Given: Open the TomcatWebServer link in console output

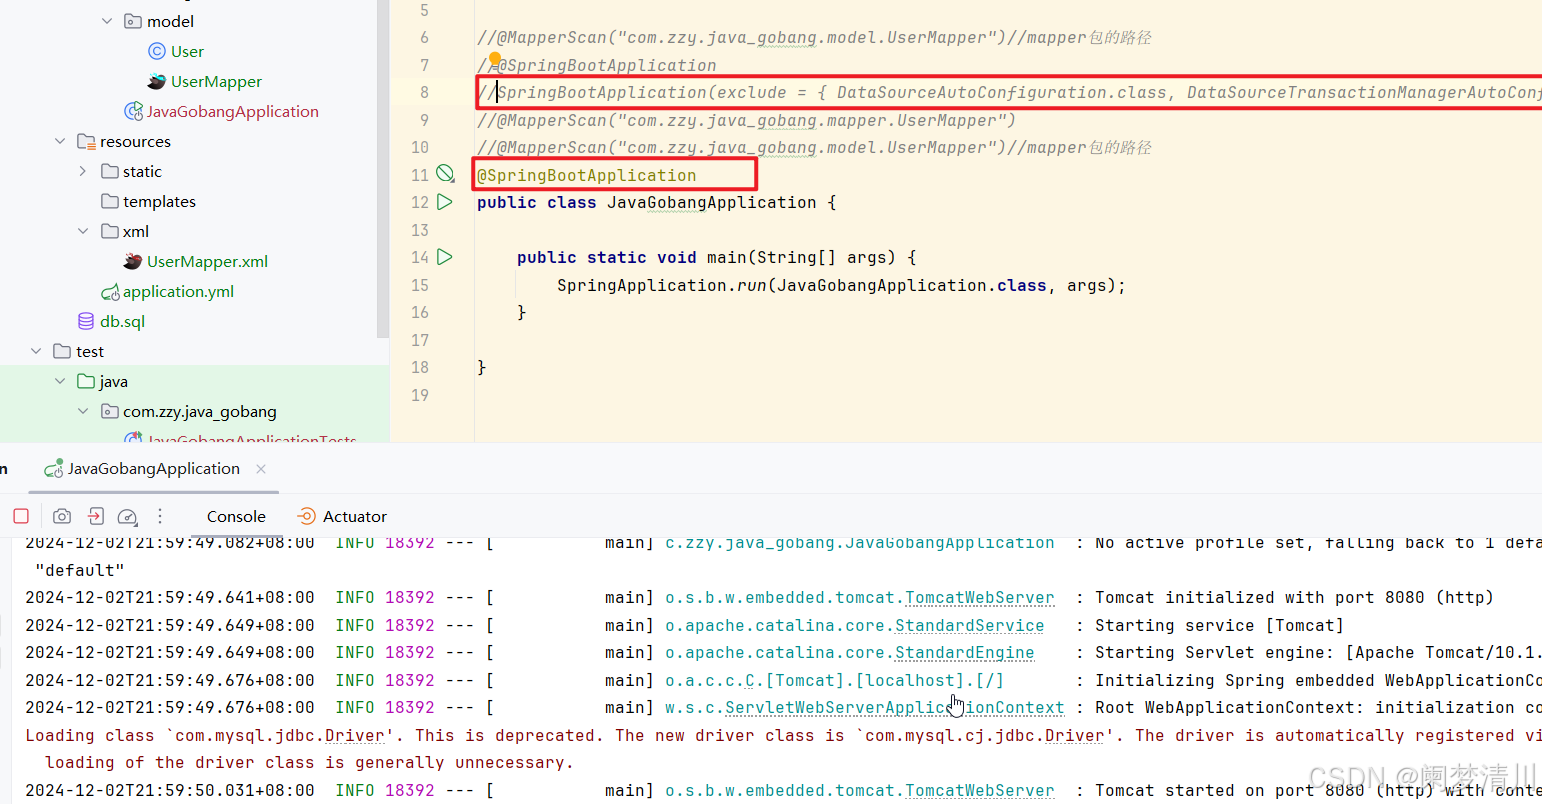Looking at the screenshot, I should tap(978, 597).
